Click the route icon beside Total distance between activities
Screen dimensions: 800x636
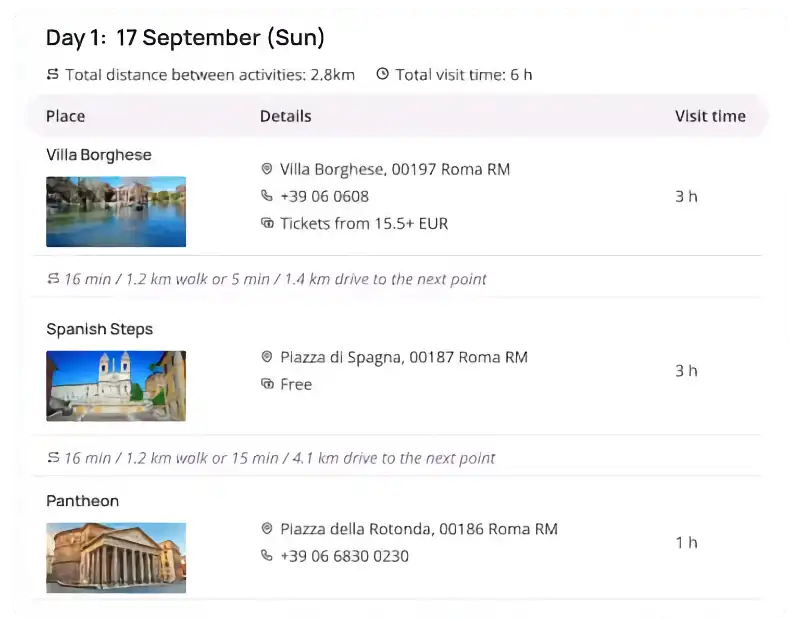(53, 74)
